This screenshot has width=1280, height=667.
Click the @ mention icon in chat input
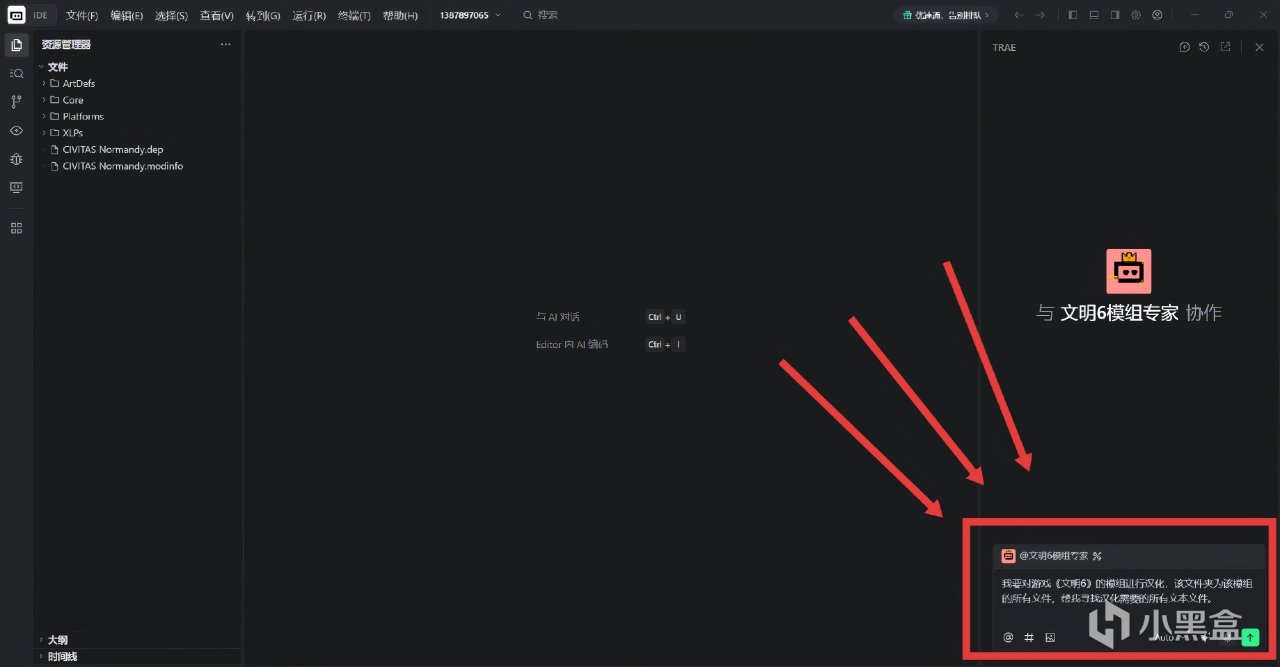[x=1008, y=637]
